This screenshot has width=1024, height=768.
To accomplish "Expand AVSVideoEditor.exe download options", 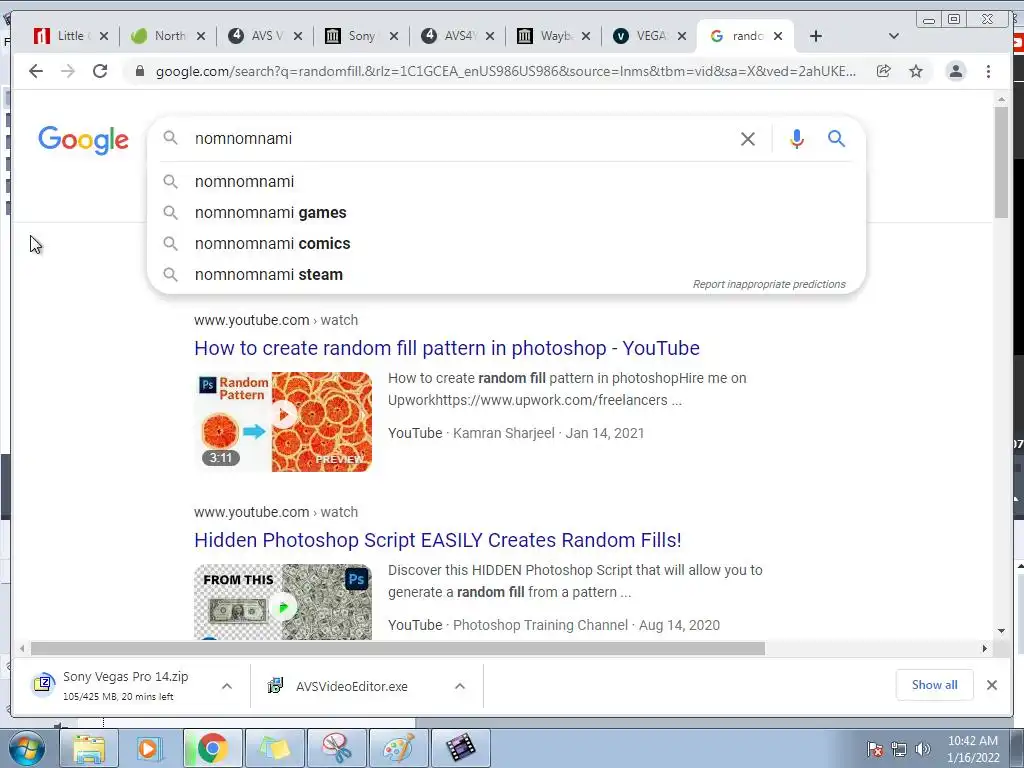I will [x=460, y=686].
